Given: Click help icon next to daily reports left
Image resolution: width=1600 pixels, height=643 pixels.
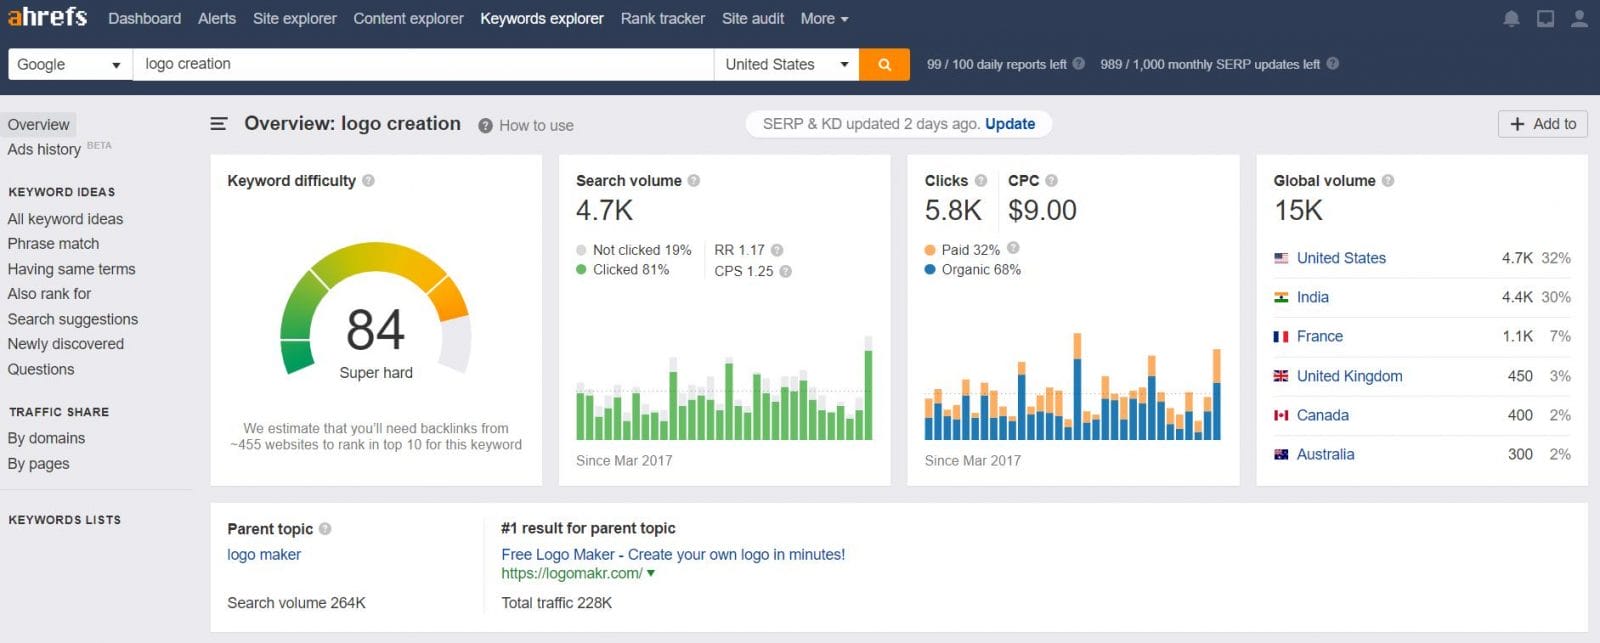Looking at the screenshot, I should point(1078,64).
